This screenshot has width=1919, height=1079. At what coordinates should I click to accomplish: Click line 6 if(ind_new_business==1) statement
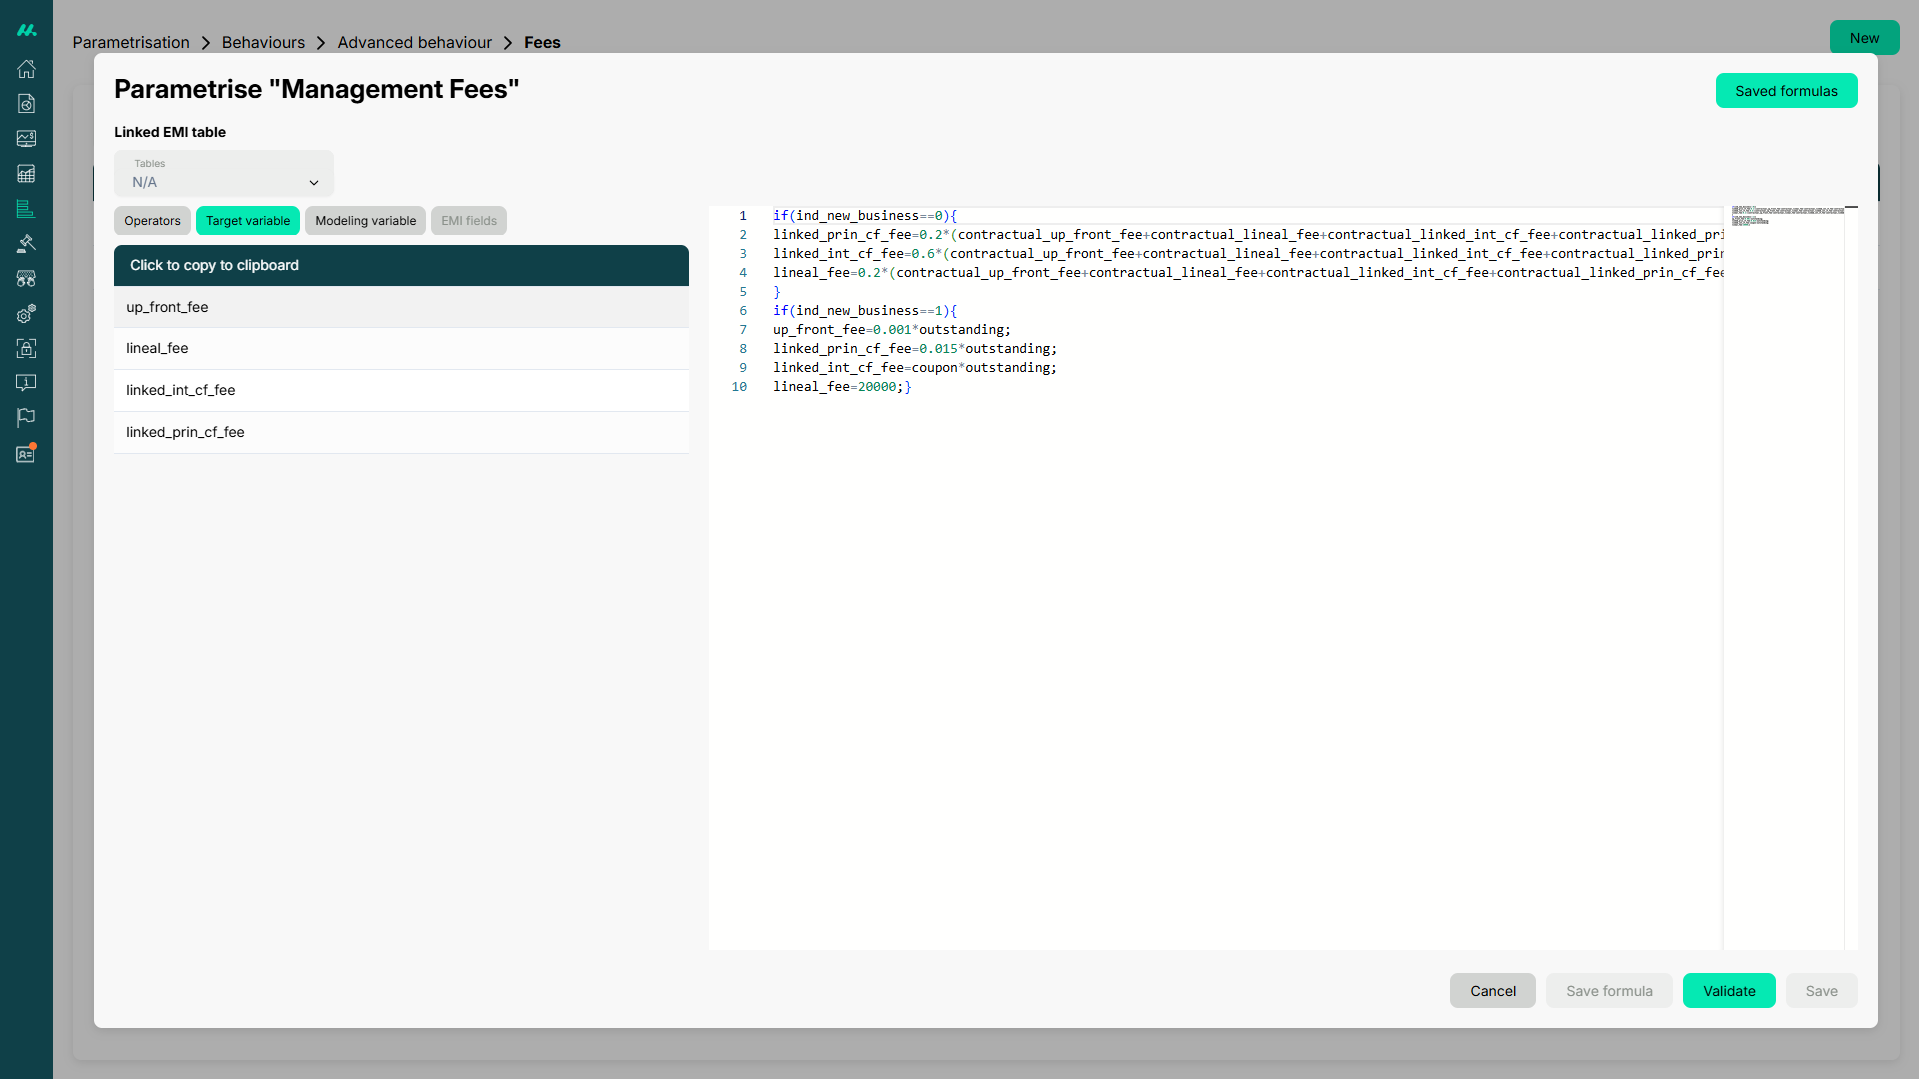pyautogui.click(x=865, y=311)
